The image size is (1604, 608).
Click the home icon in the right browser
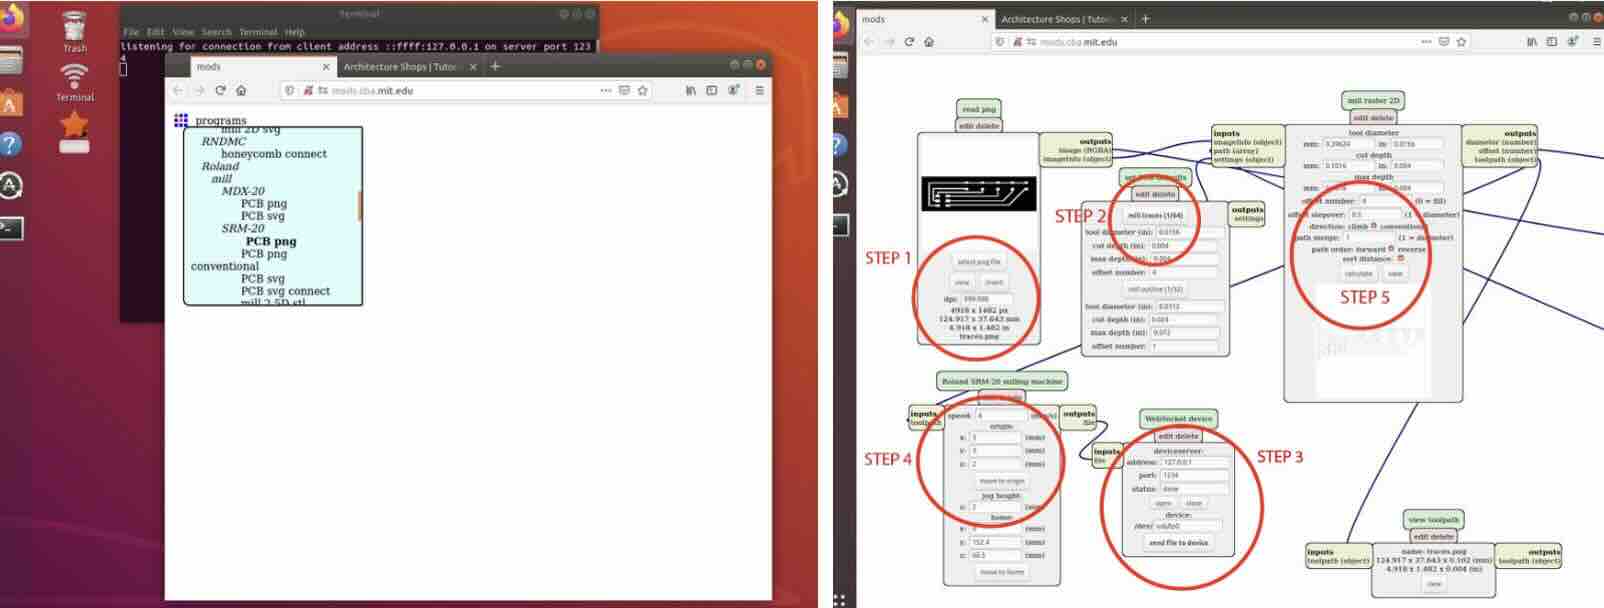coord(929,42)
